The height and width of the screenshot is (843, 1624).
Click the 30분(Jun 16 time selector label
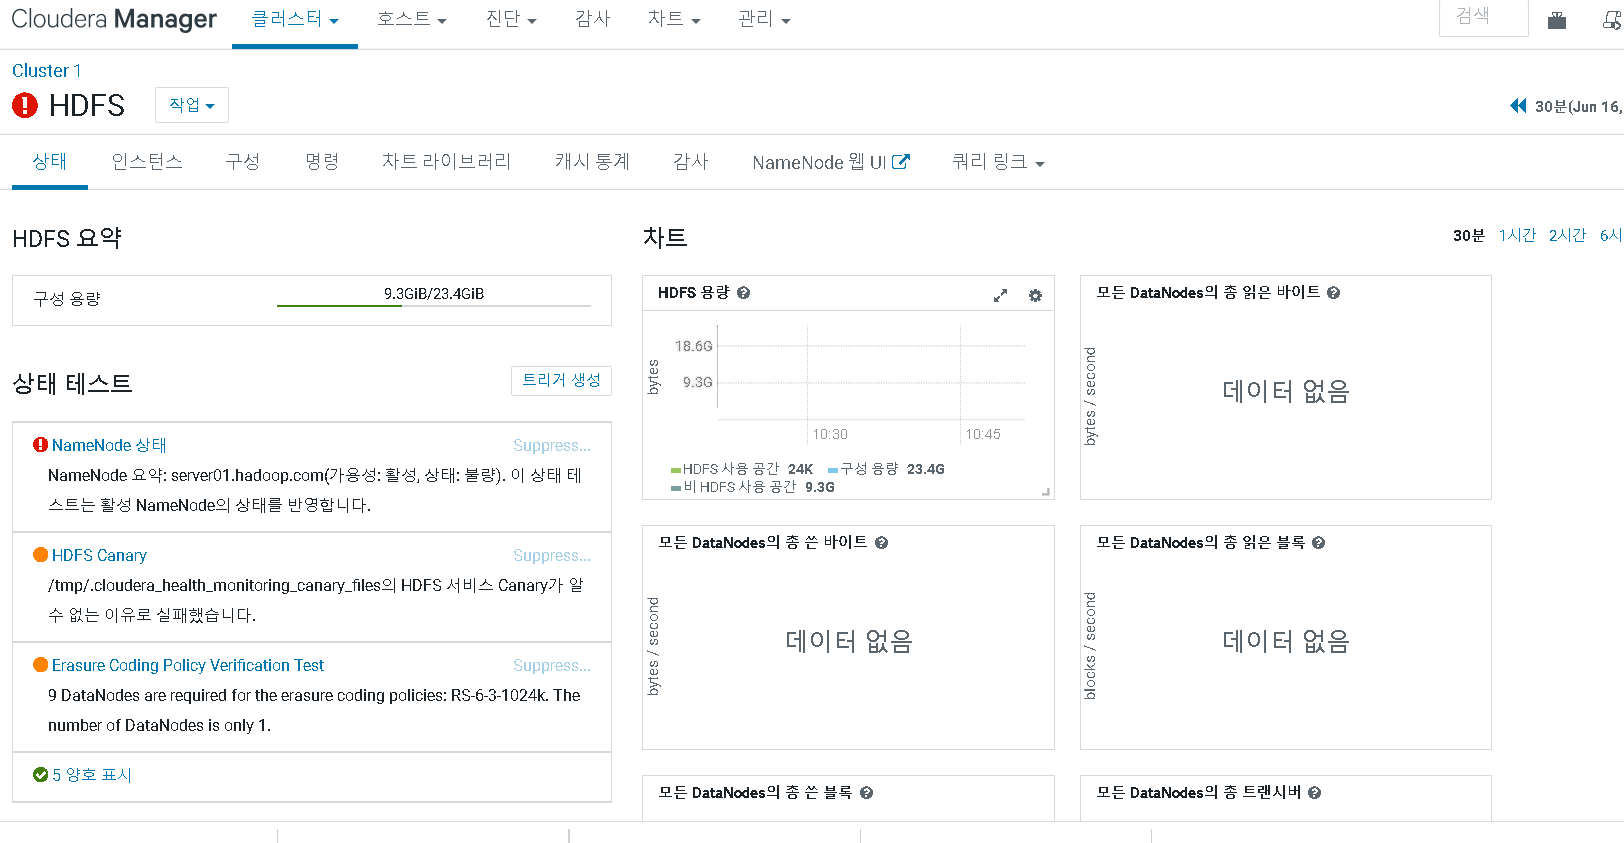(x=1578, y=106)
